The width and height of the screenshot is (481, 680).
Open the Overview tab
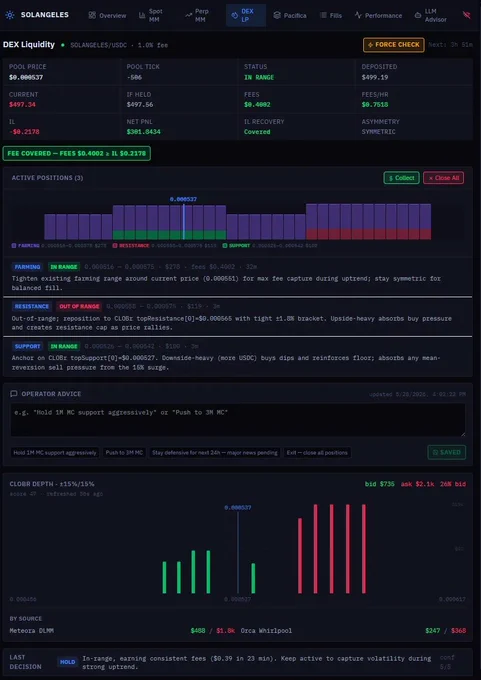107,15
